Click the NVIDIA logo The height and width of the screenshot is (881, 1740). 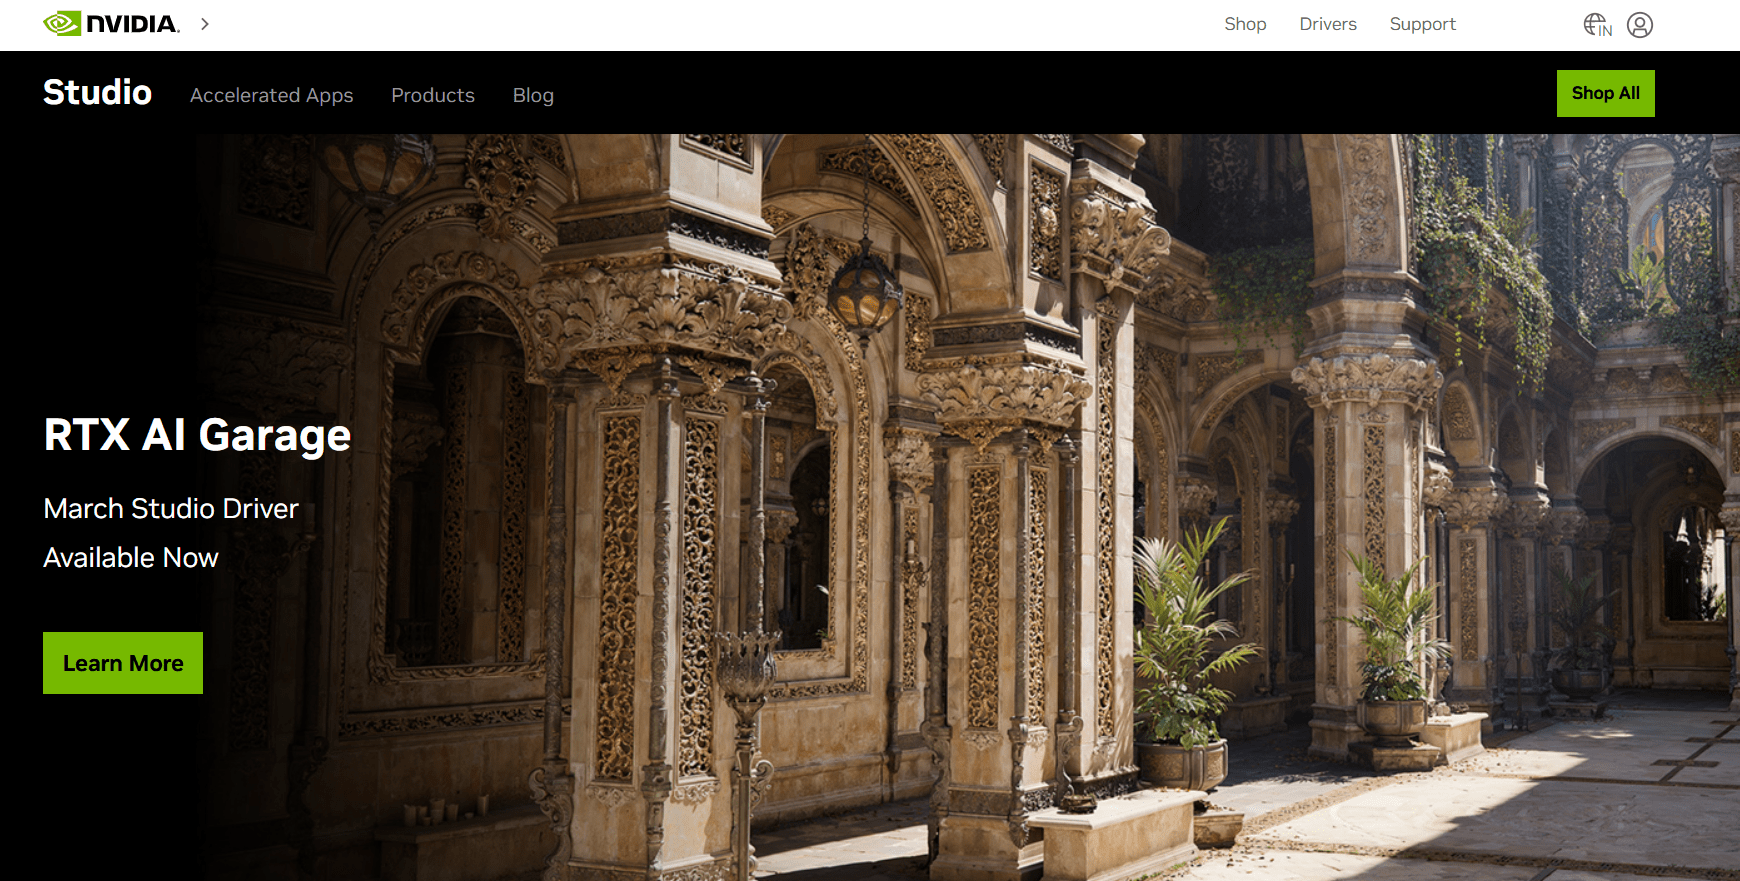(111, 24)
